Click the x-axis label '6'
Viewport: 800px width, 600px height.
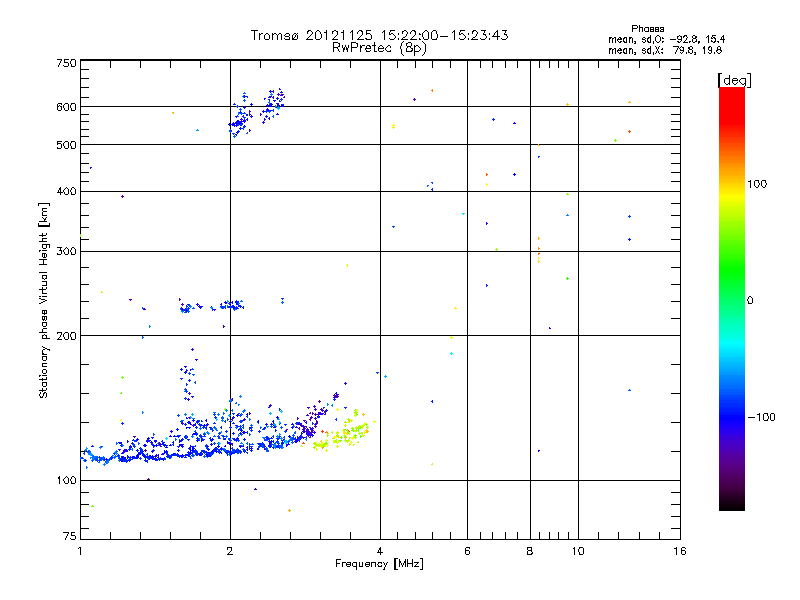point(467,551)
